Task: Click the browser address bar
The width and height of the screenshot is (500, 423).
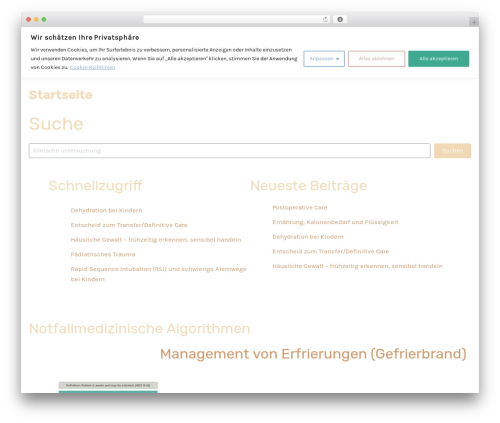Action: pyautogui.click(x=237, y=19)
